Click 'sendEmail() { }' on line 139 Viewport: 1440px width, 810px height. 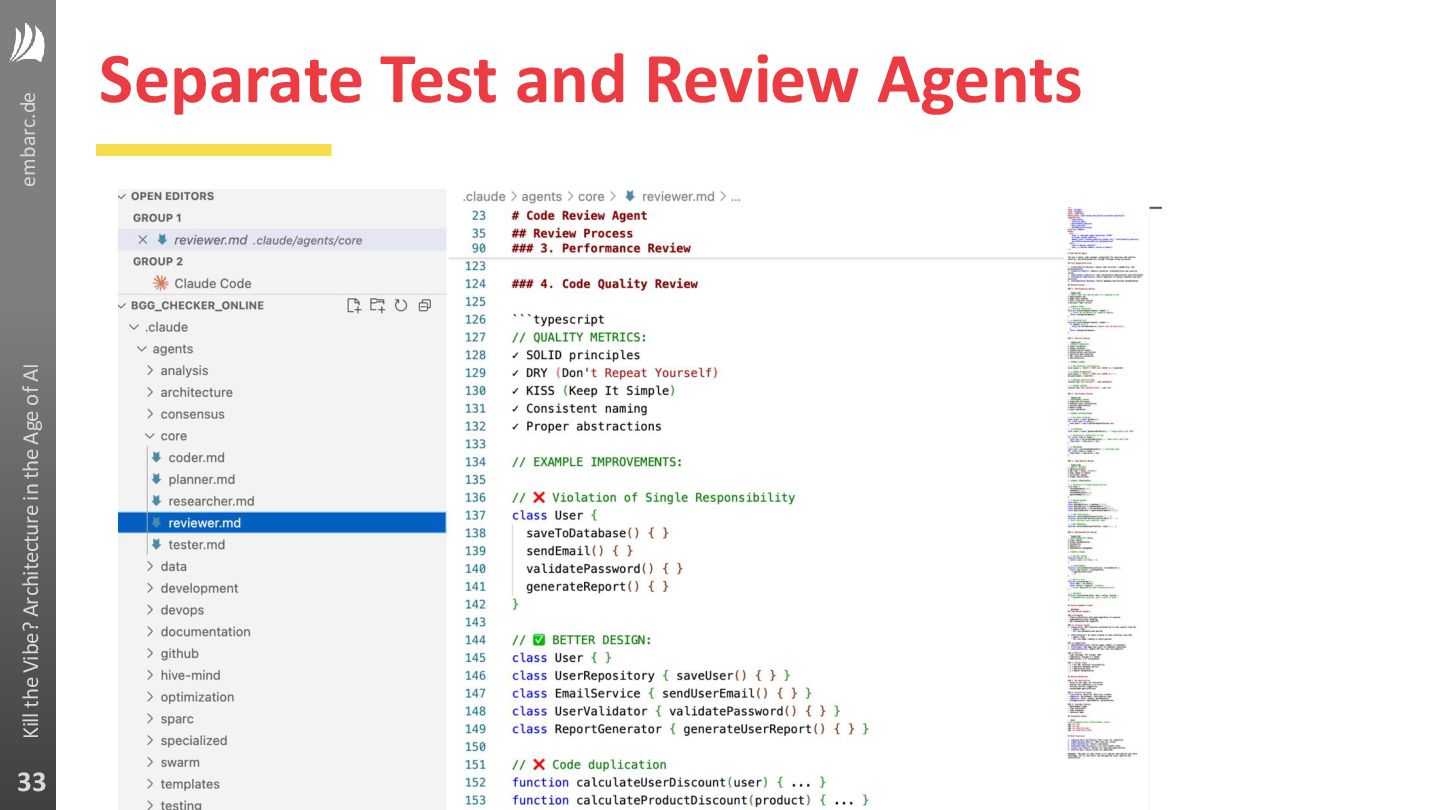pos(579,551)
